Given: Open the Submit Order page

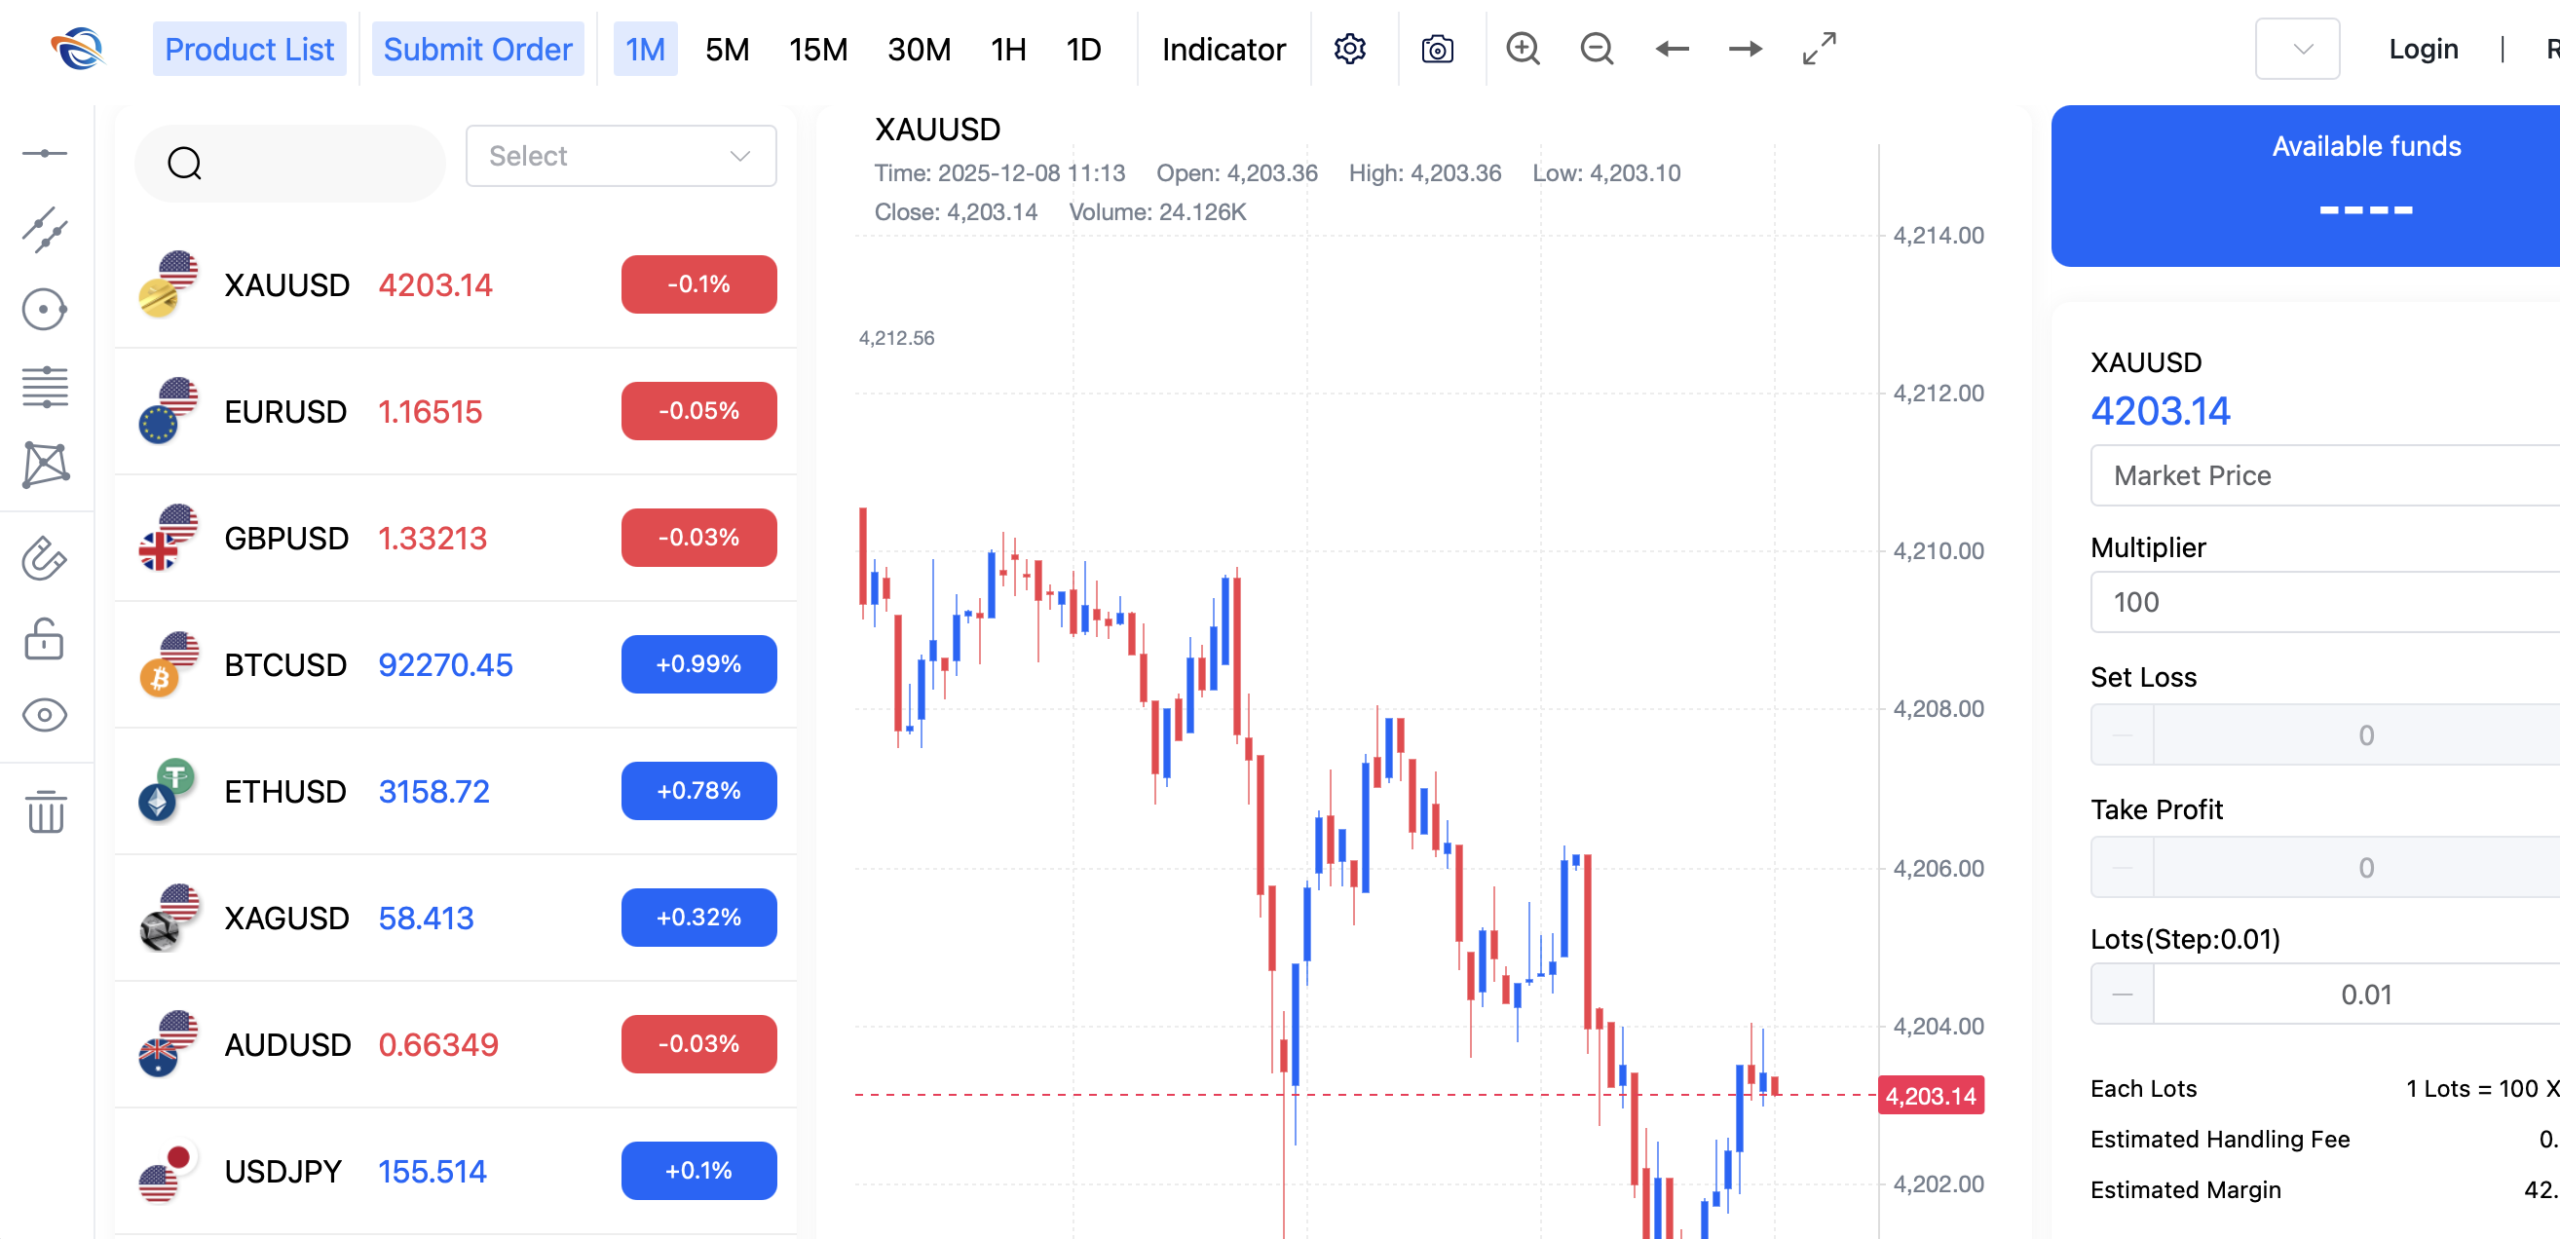Looking at the screenshot, I should [477, 48].
